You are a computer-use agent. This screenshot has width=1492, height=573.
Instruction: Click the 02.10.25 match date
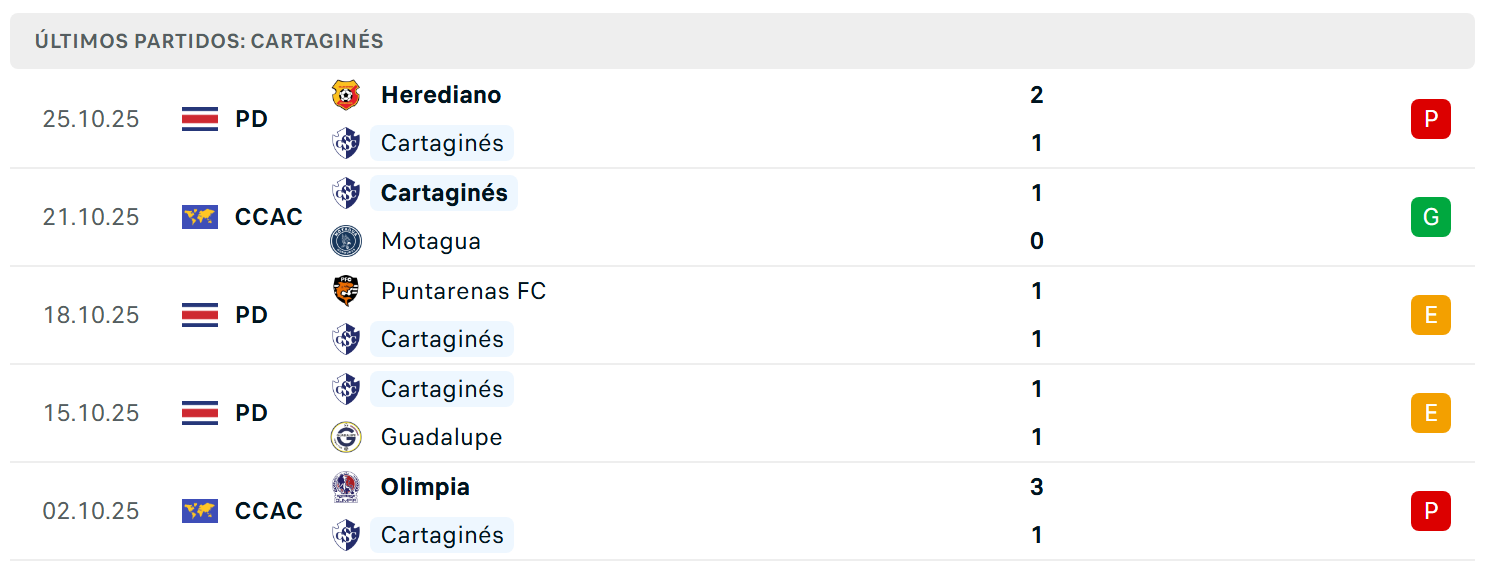coord(91,511)
